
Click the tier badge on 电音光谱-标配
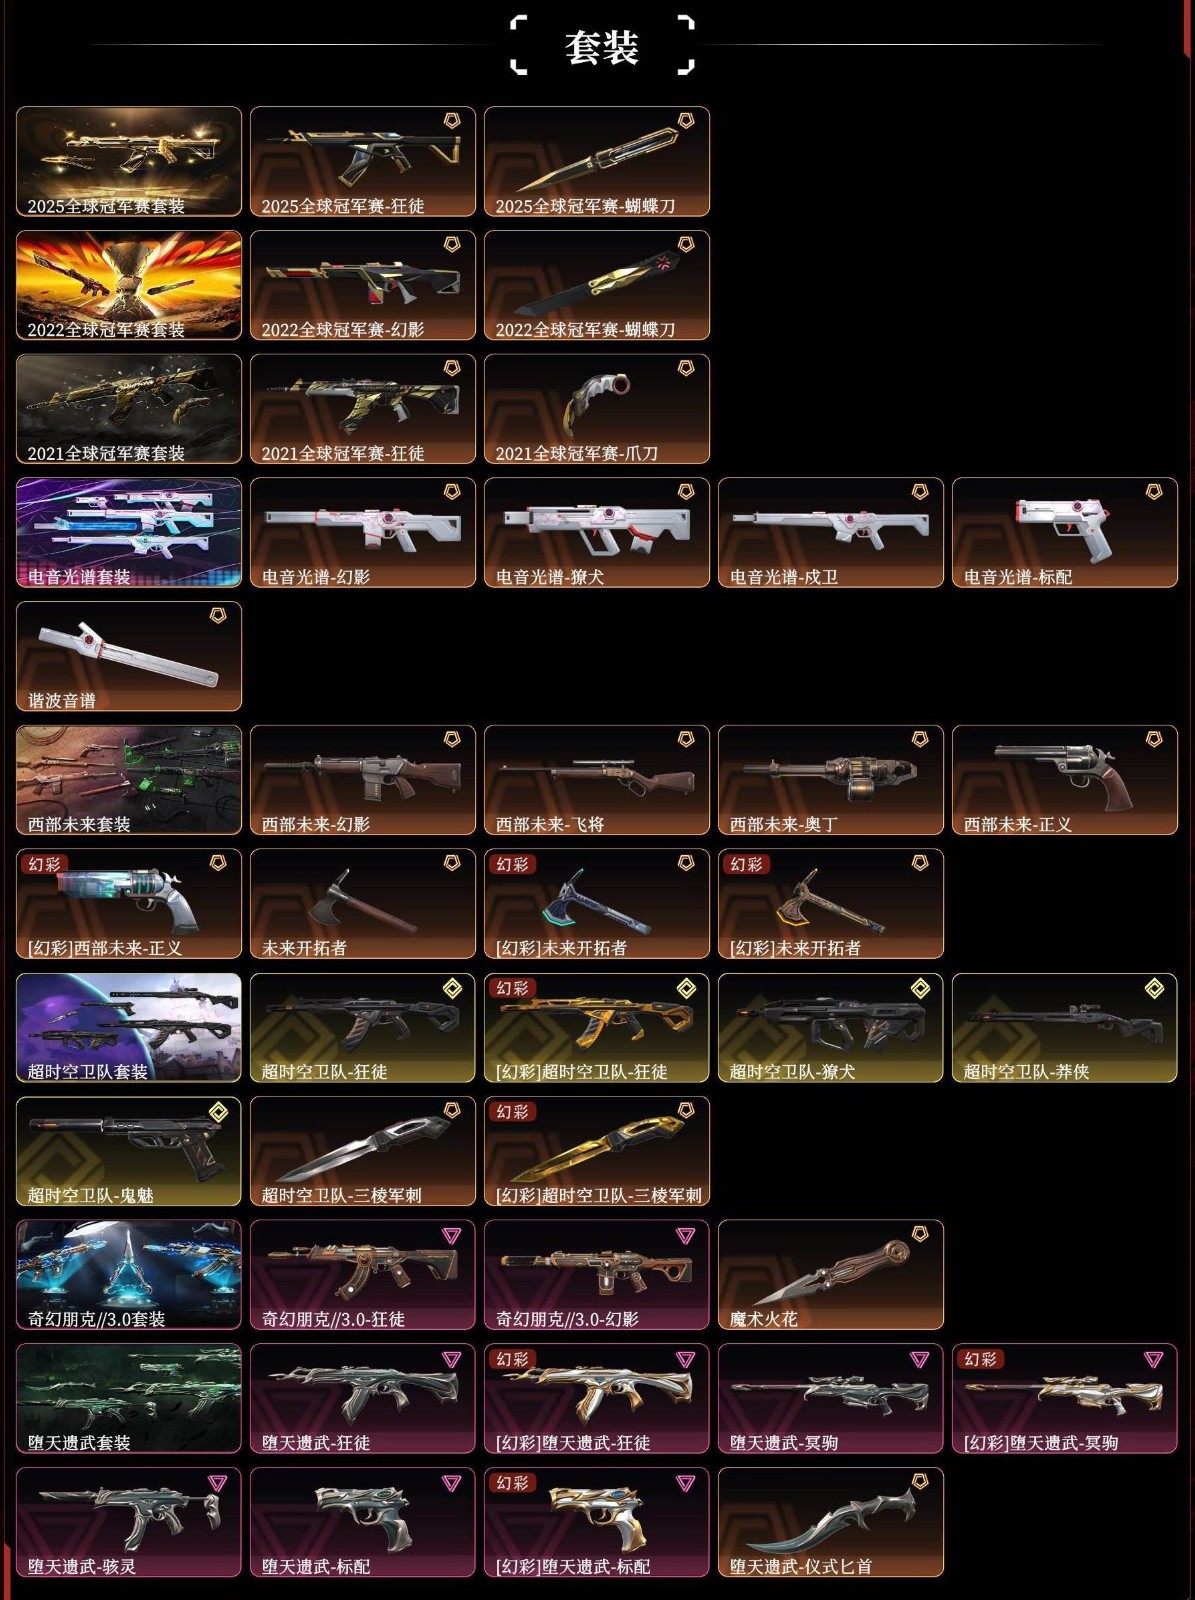[1154, 492]
